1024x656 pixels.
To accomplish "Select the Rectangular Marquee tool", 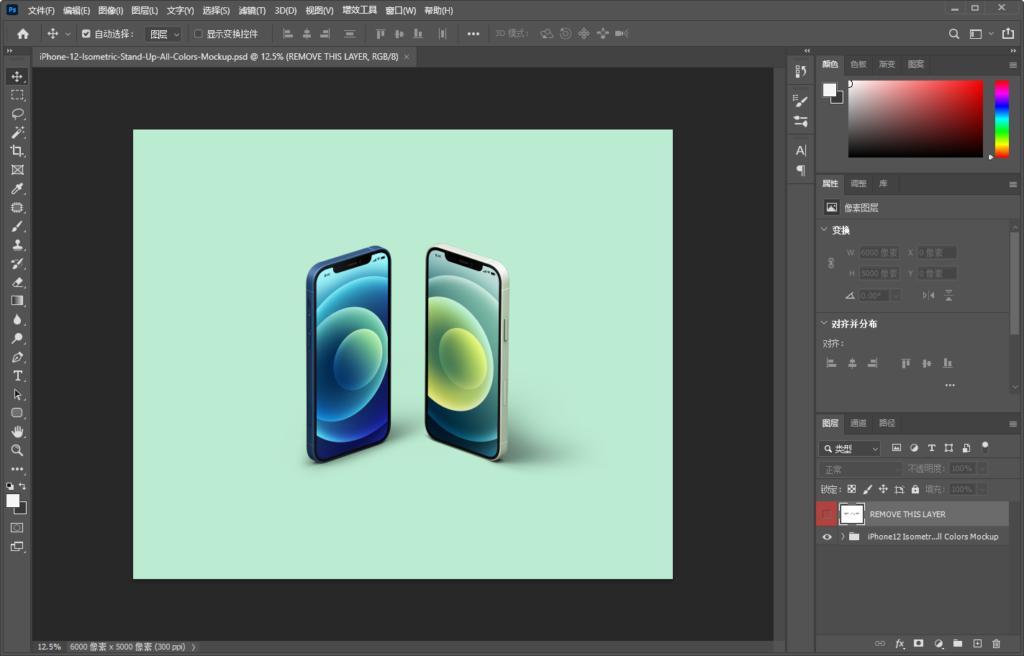I will point(17,95).
